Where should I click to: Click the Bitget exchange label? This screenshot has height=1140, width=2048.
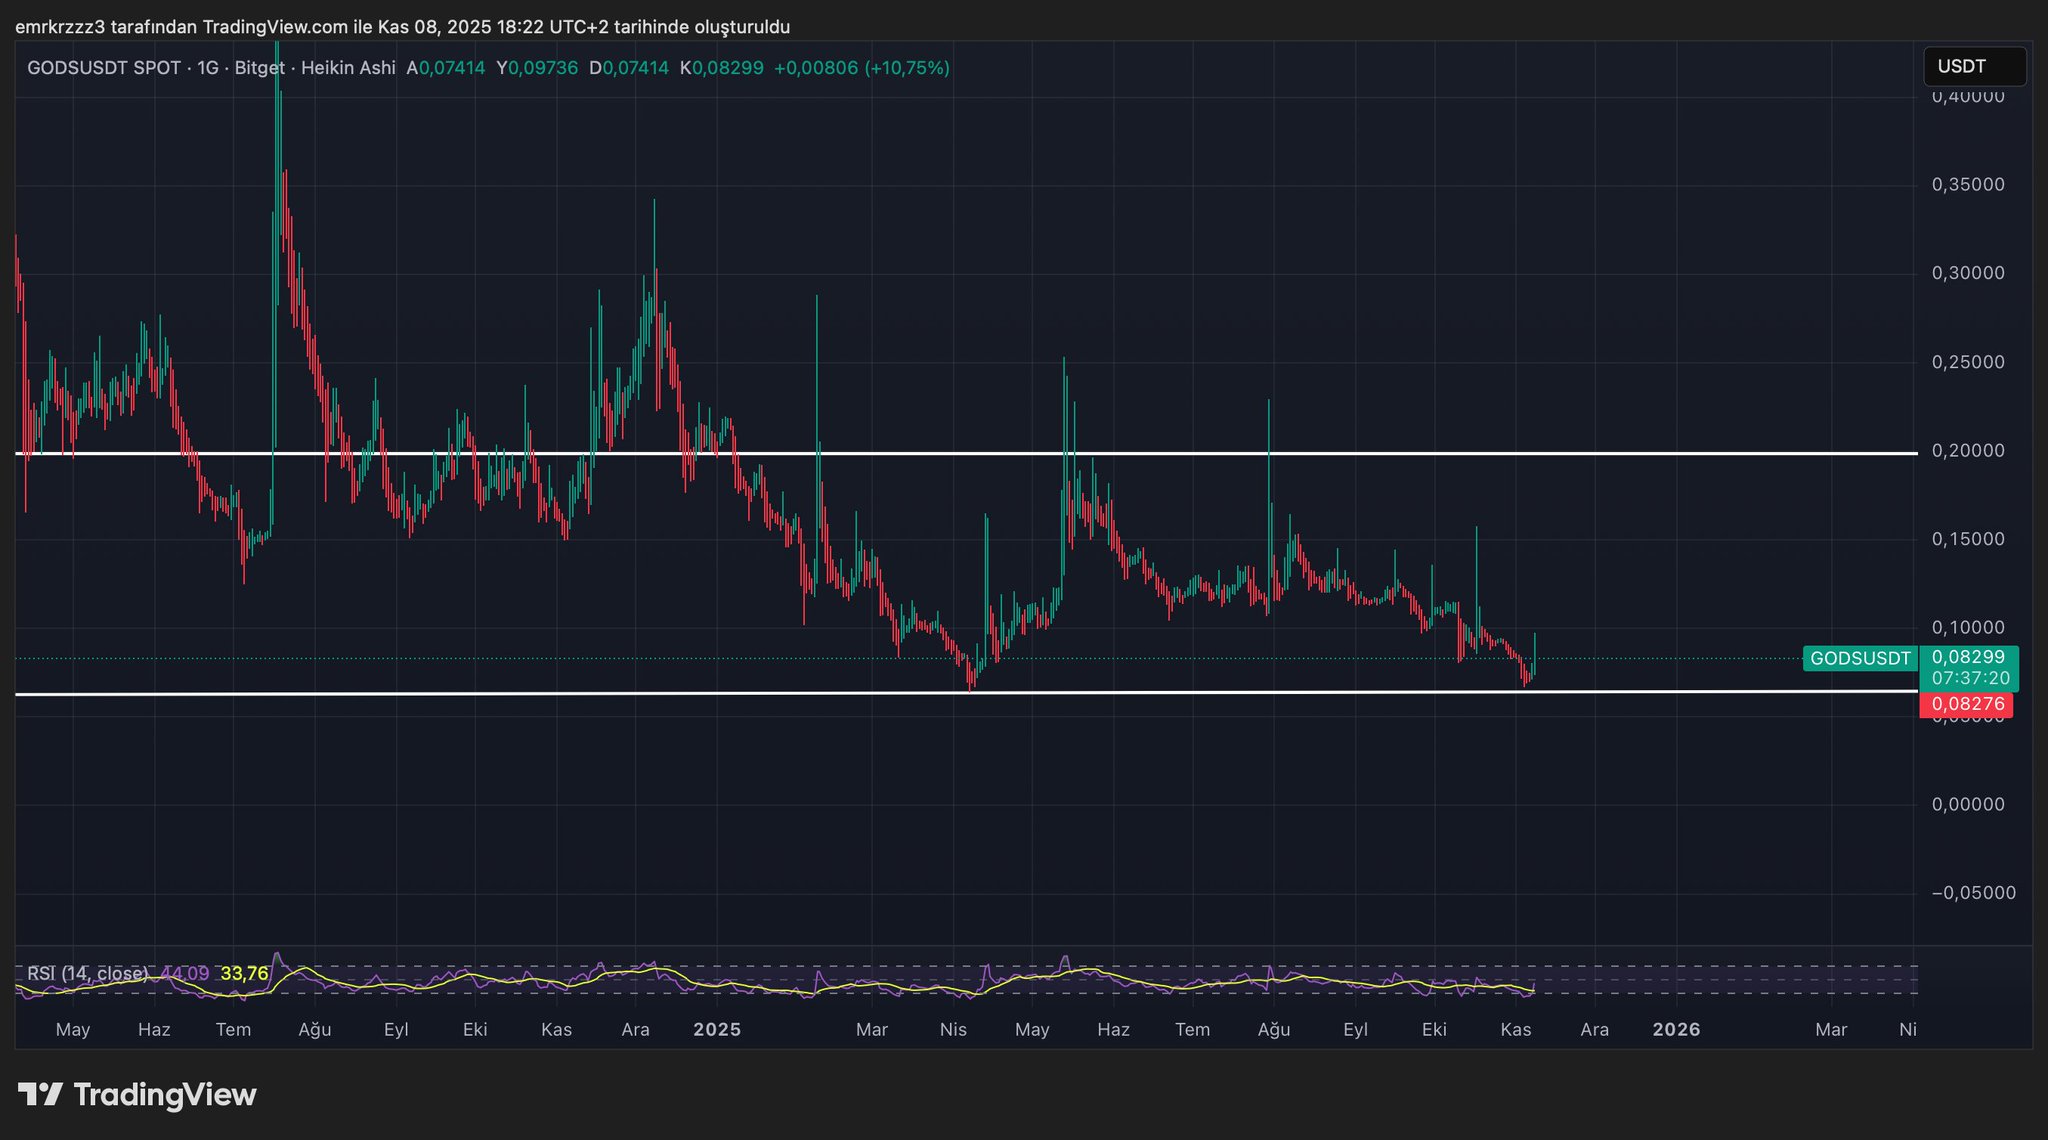259,68
